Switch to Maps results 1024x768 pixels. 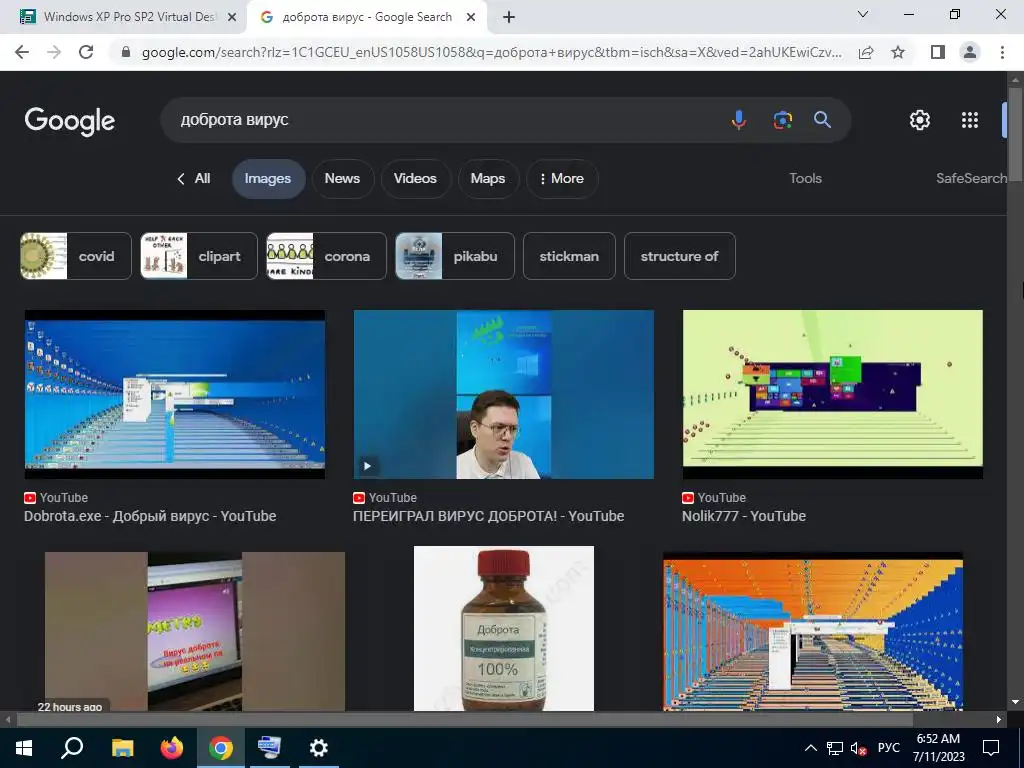coord(488,178)
